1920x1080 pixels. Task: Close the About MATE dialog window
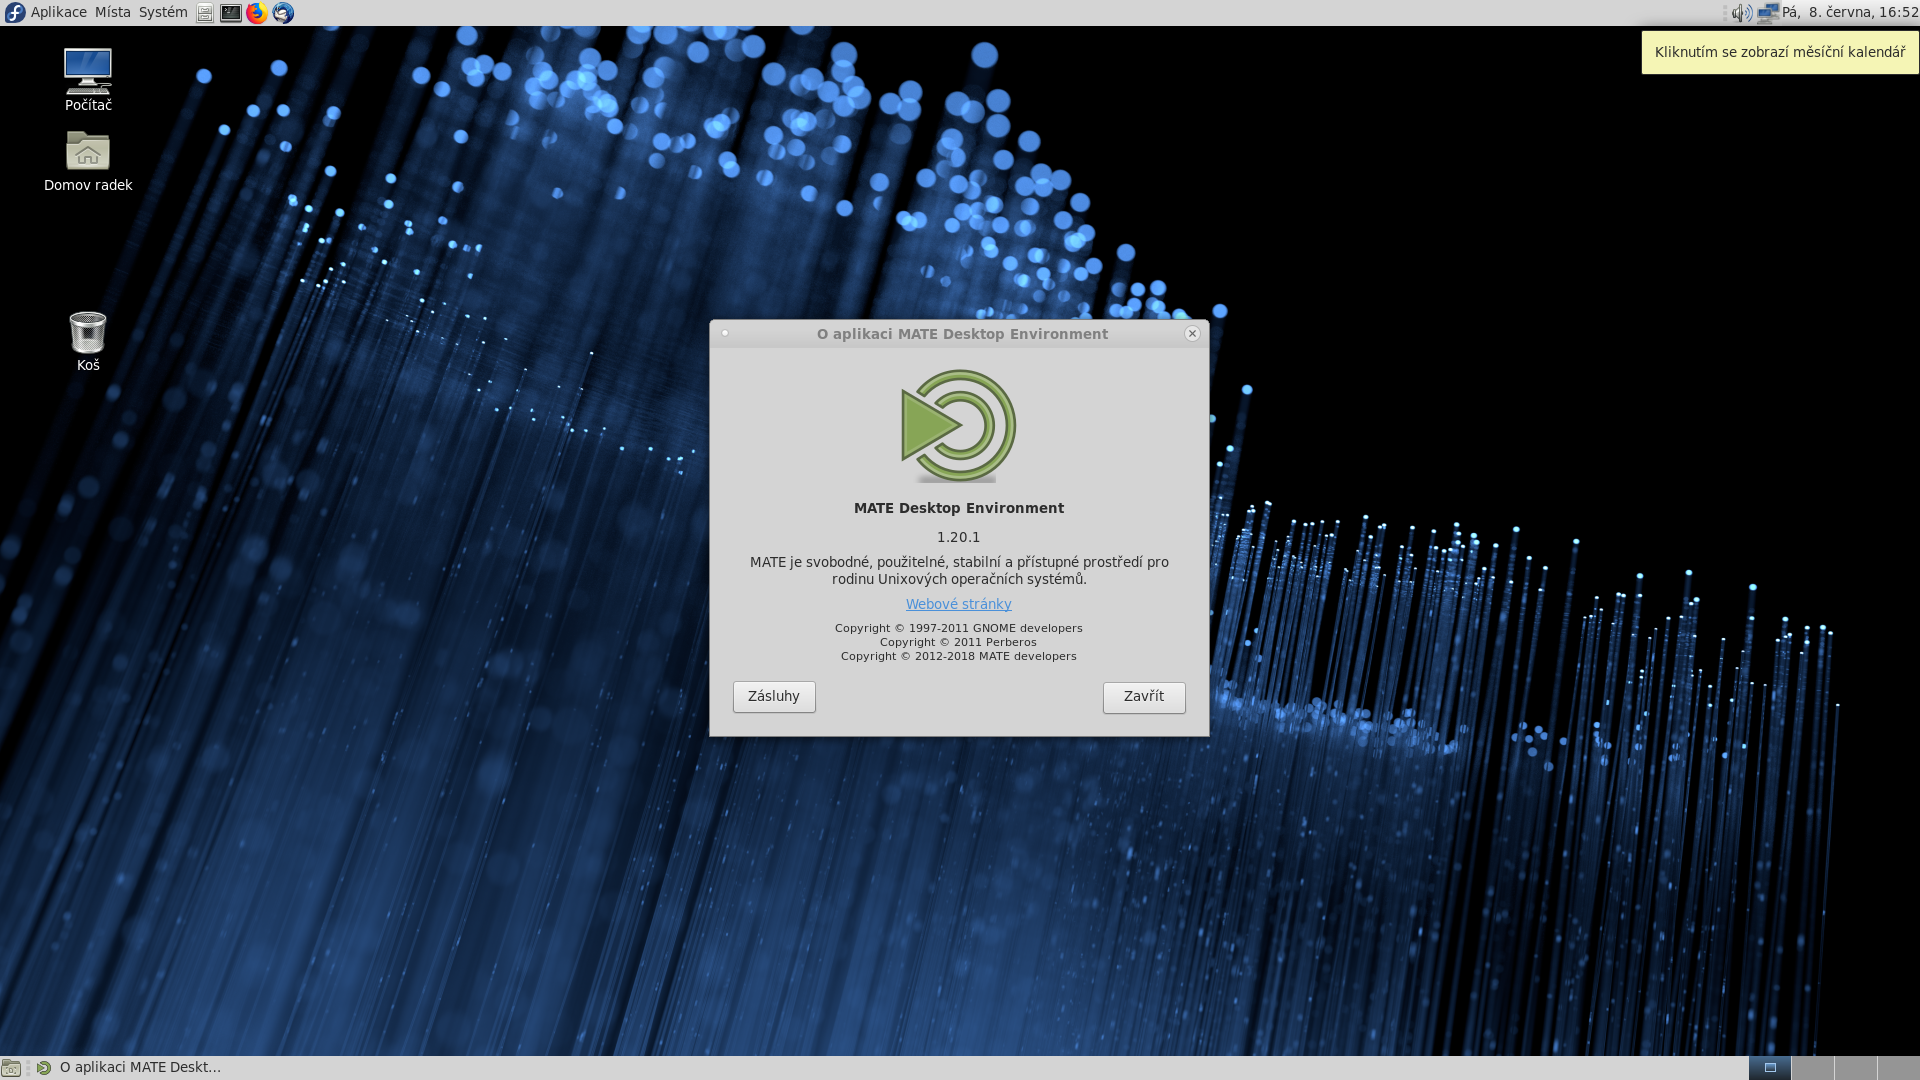(x=1192, y=334)
